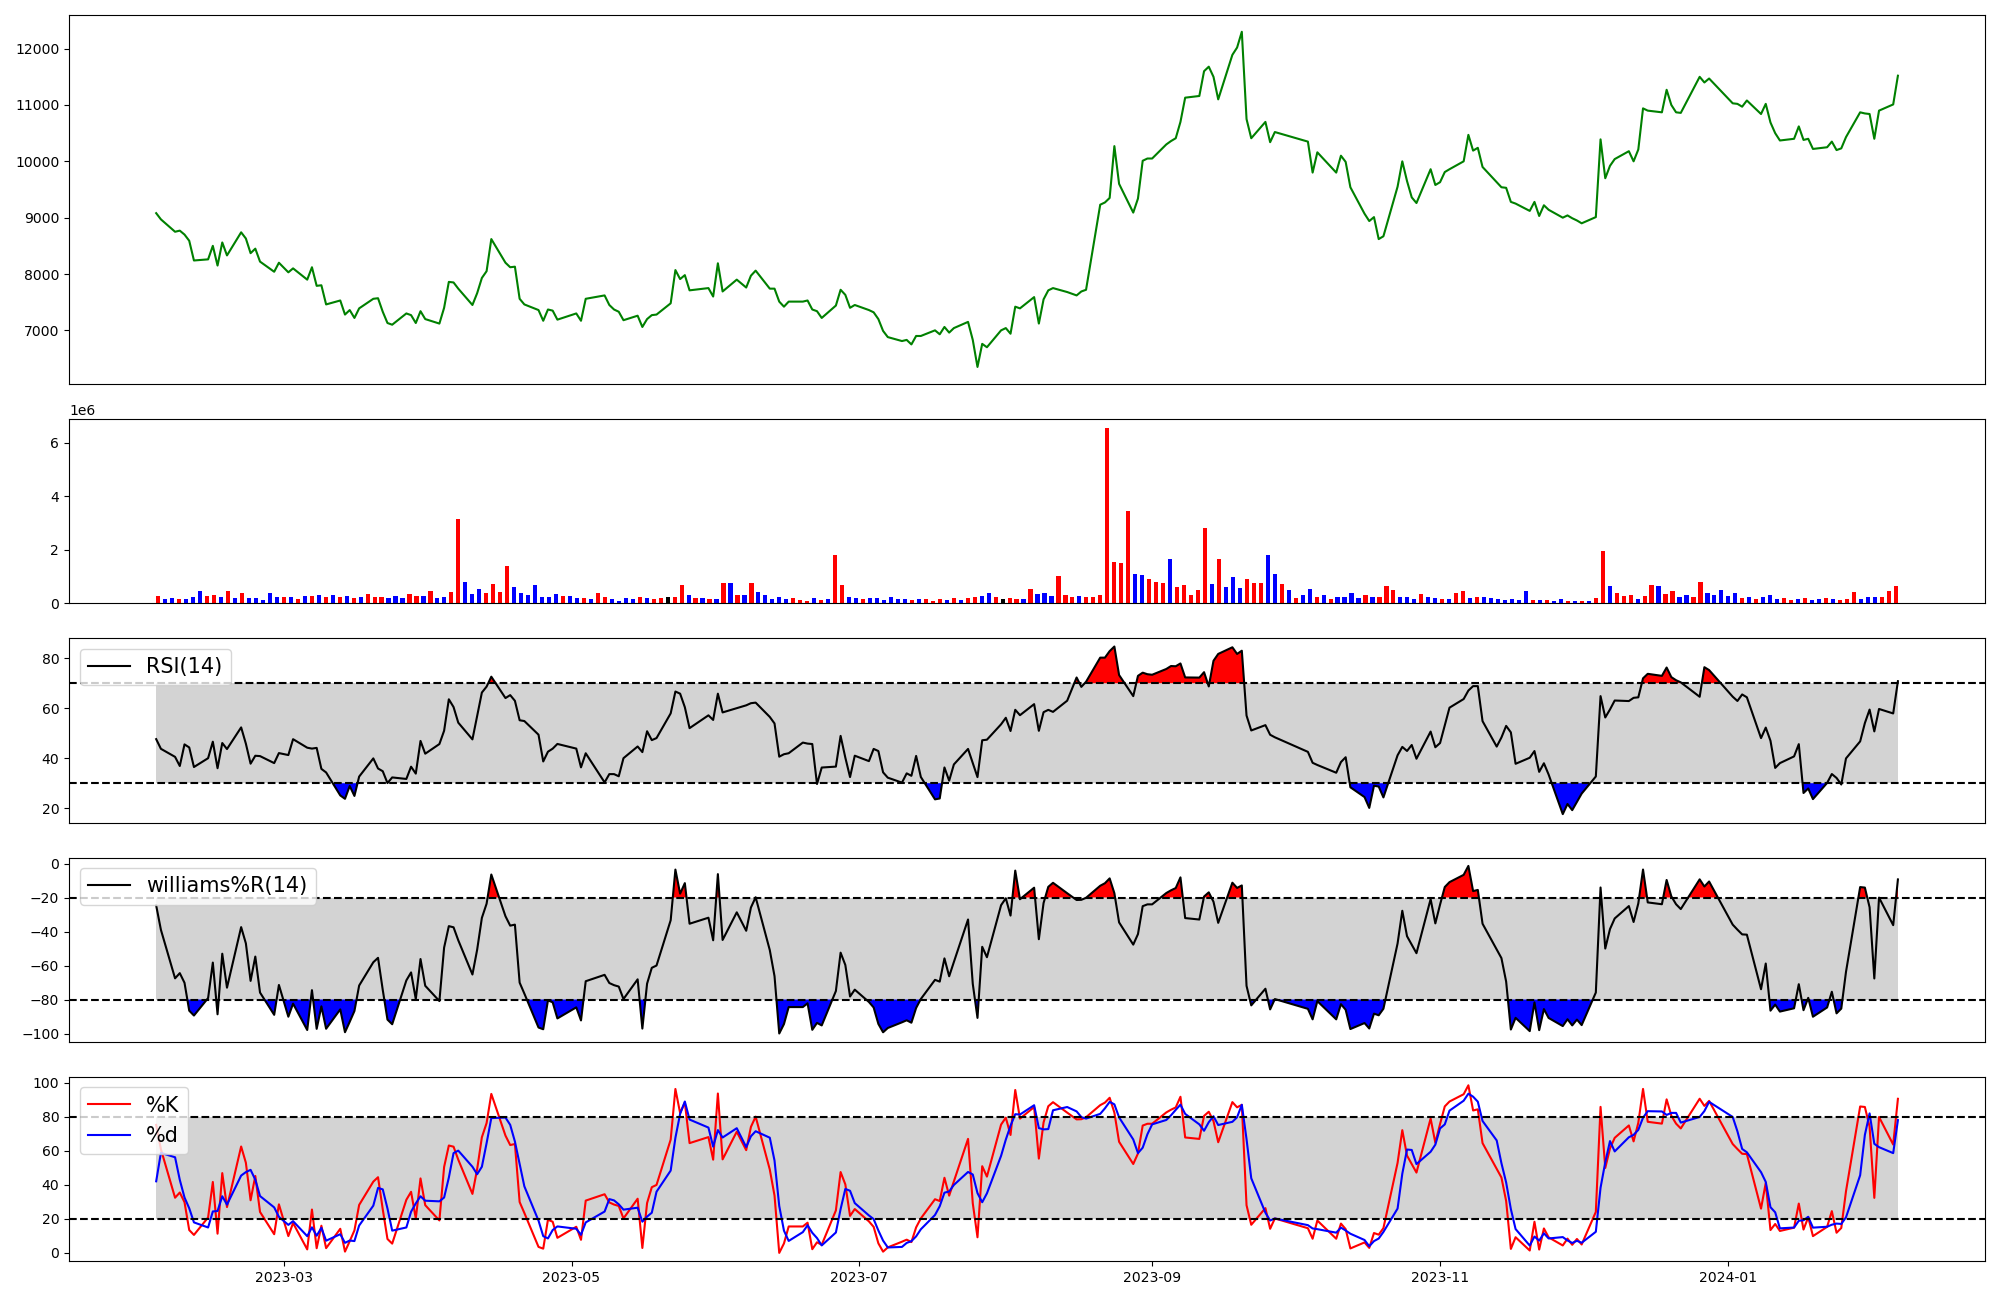Click the red %K legend line swatch

110,1105
